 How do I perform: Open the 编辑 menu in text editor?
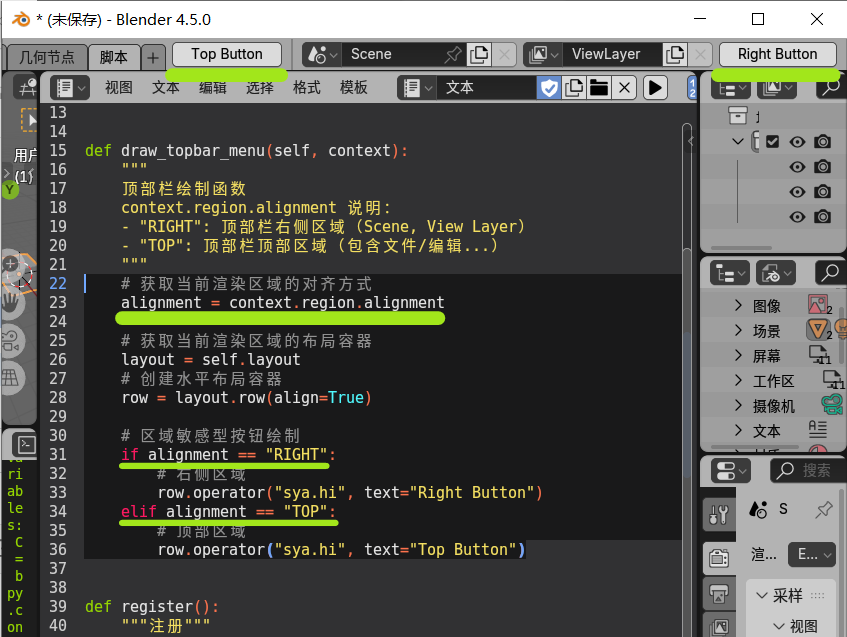pyautogui.click(x=212, y=88)
